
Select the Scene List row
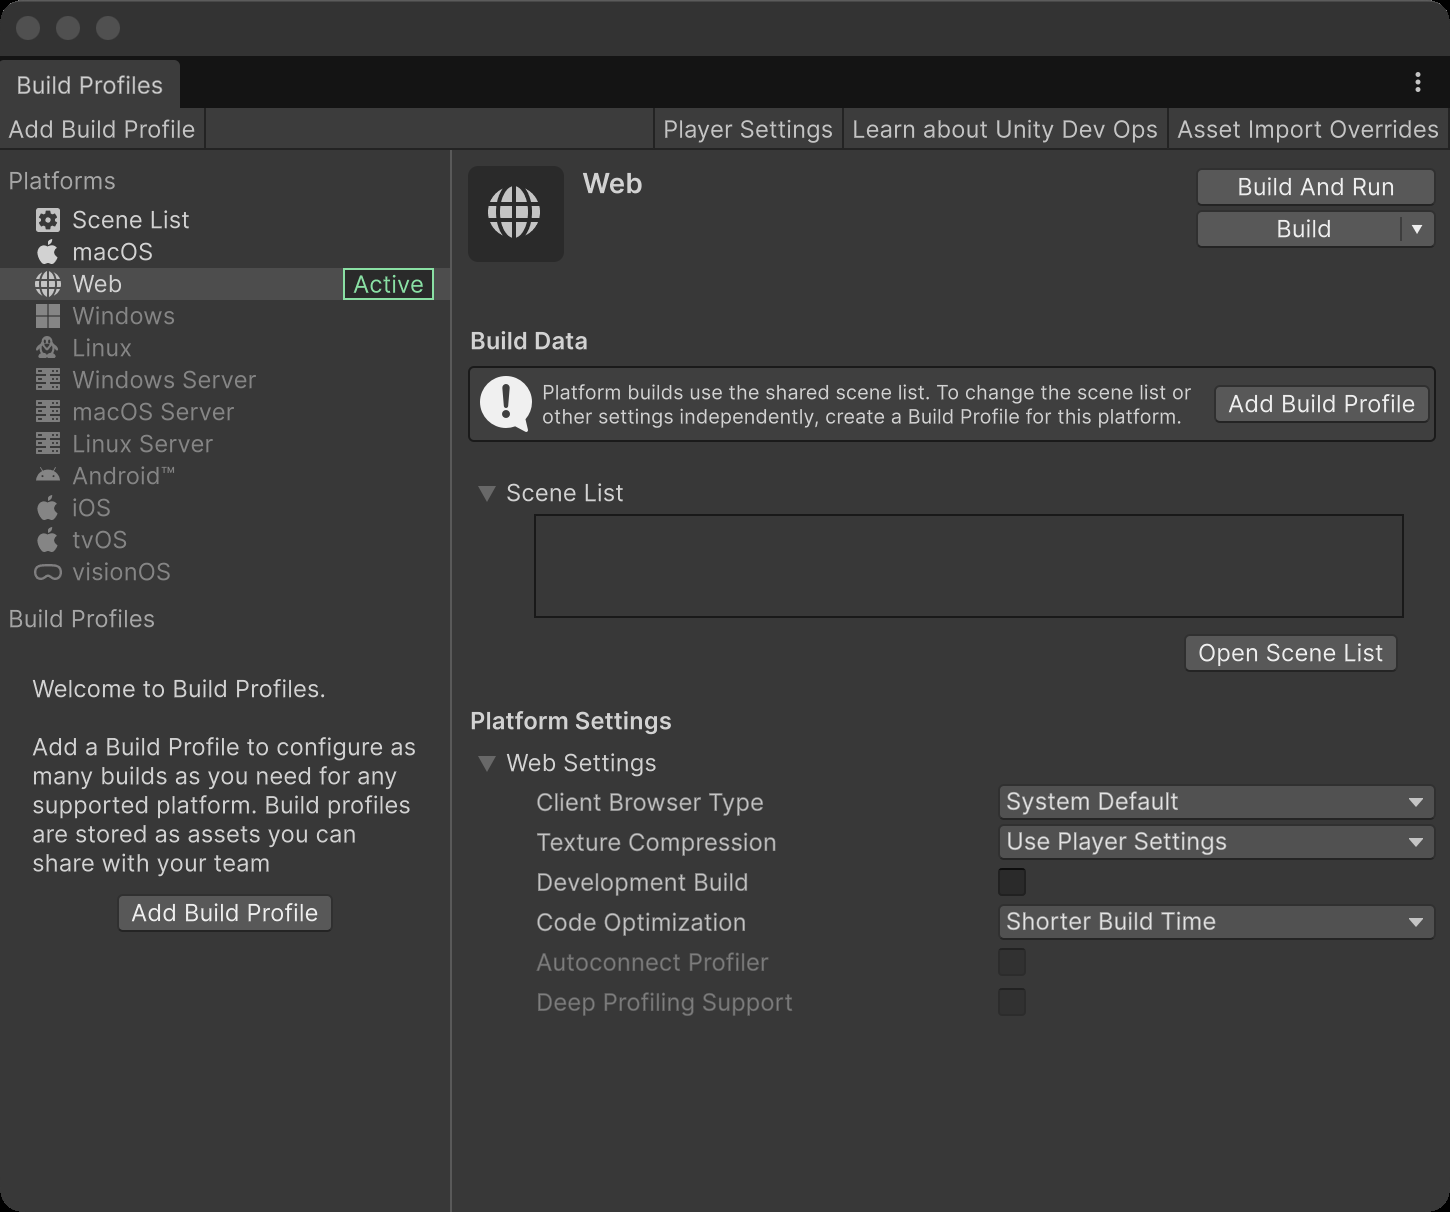225,220
